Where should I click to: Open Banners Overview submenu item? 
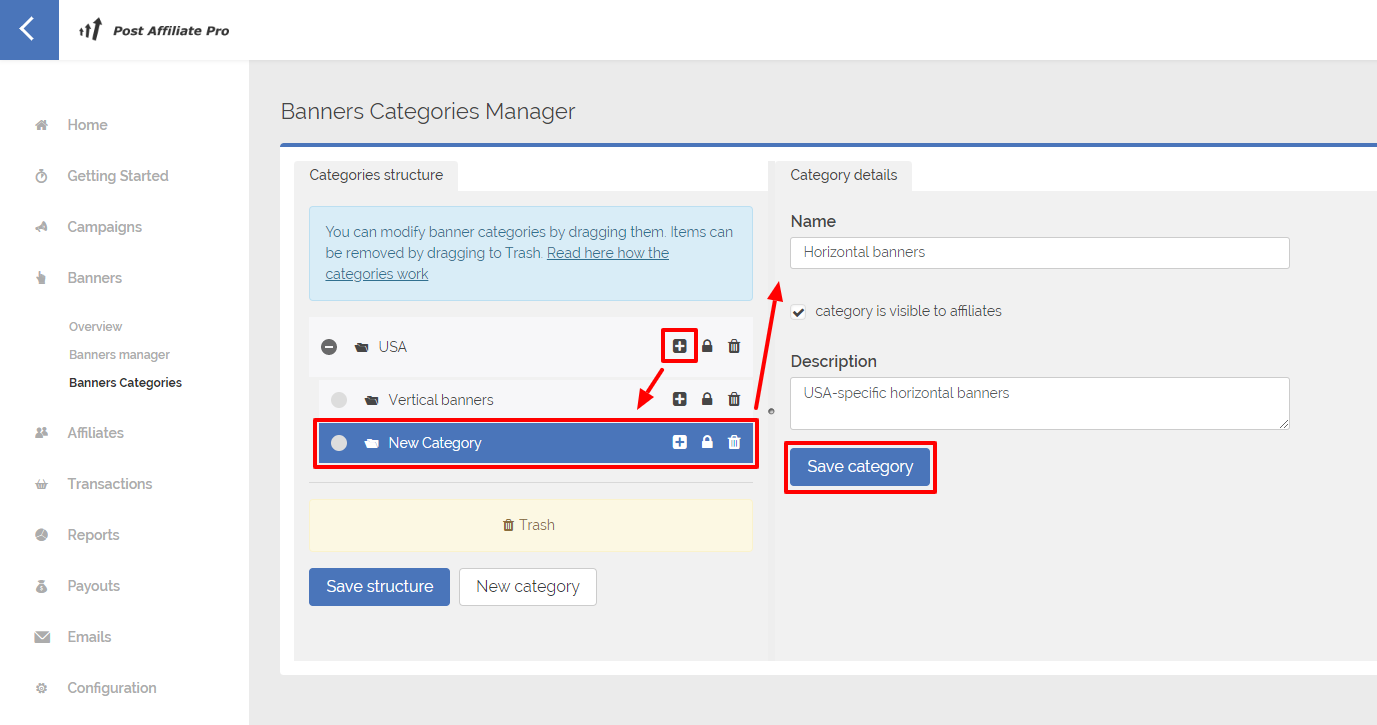coord(96,327)
